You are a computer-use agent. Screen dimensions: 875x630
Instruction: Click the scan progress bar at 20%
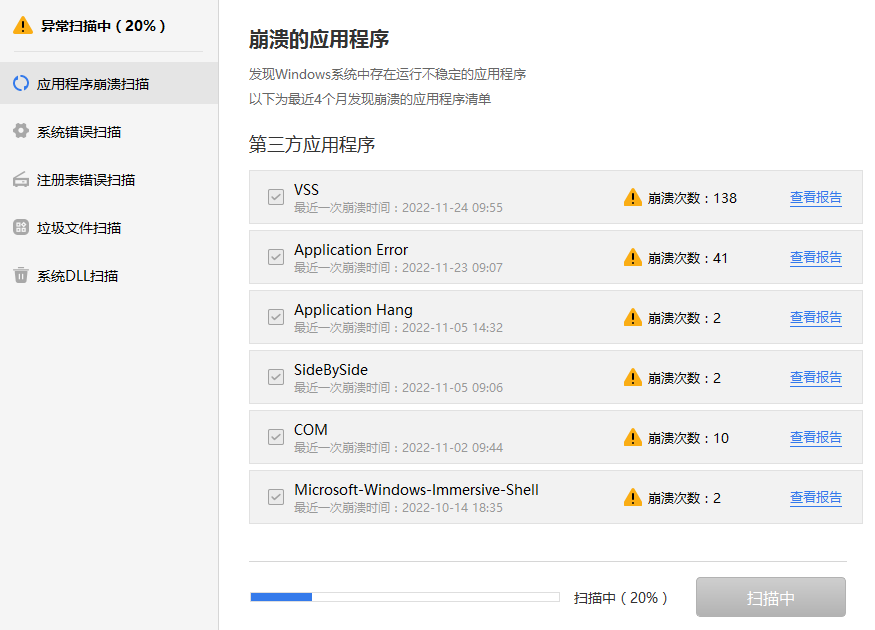[405, 596]
